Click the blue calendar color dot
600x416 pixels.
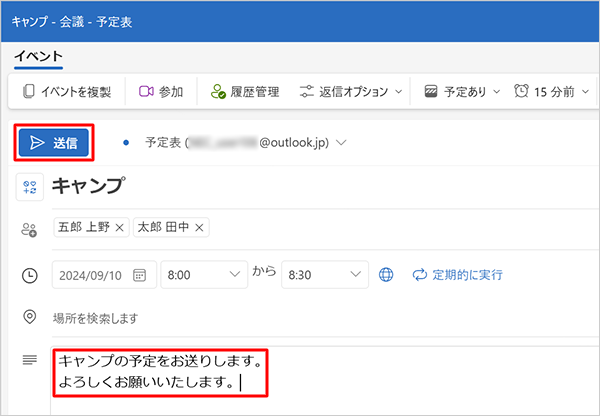(x=126, y=143)
